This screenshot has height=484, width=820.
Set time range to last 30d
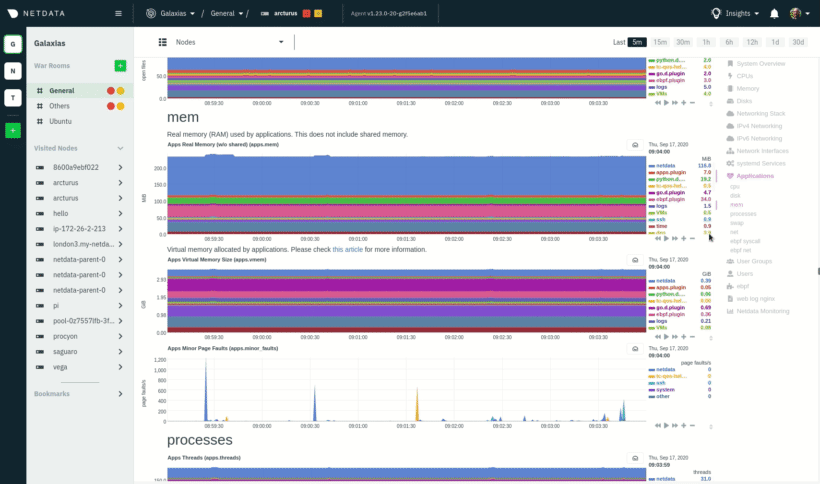[798, 42]
